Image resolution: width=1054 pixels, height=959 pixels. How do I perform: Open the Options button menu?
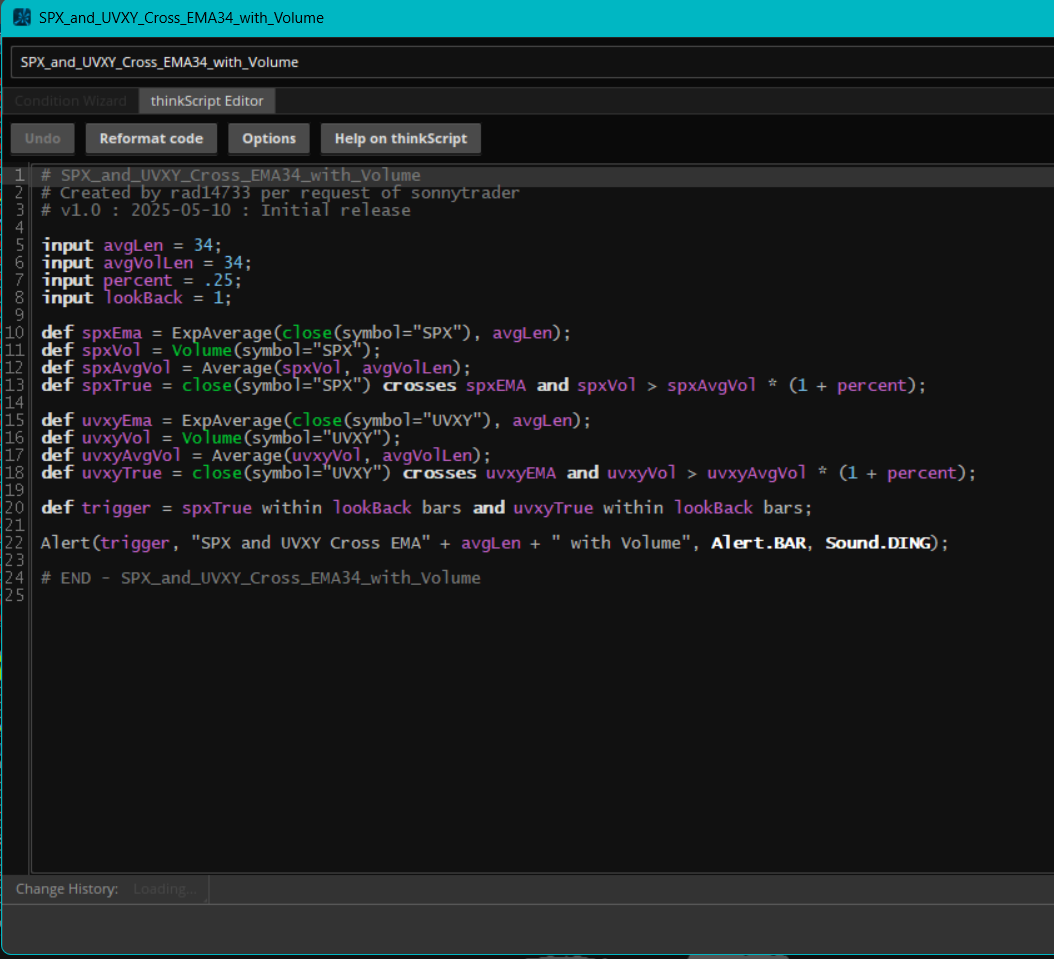(x=269, y=138)
